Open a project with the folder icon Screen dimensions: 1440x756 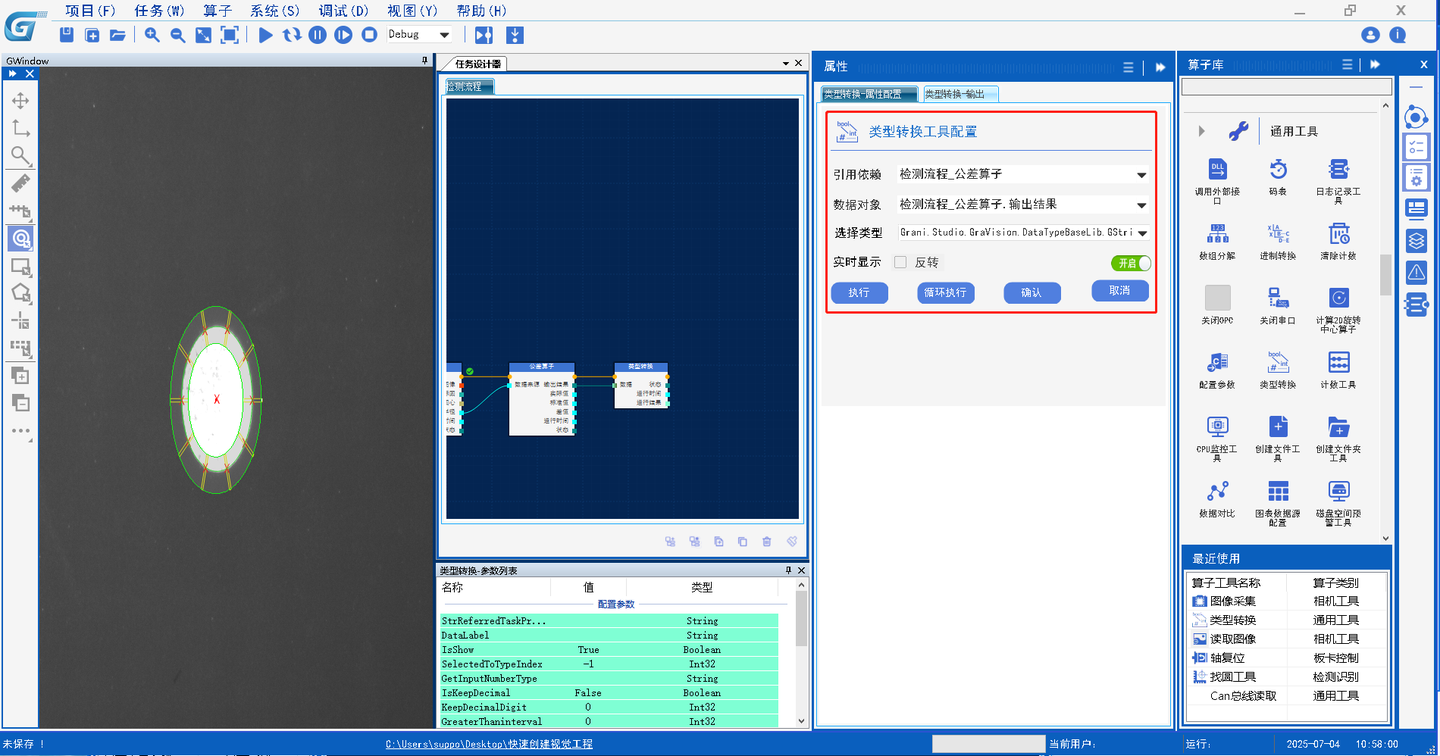point(117,35)
